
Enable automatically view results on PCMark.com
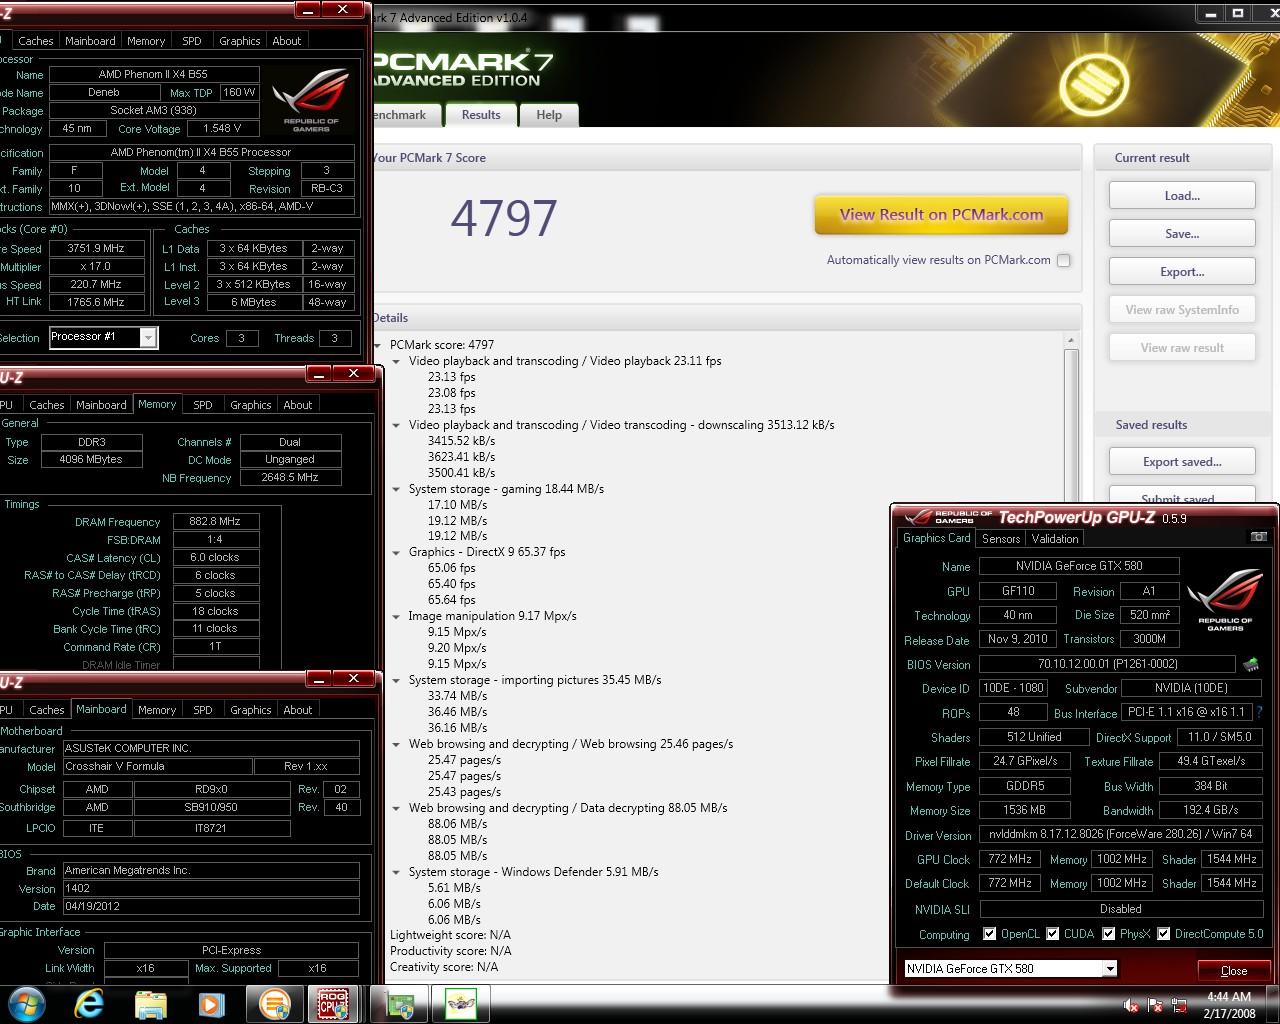1064,260
